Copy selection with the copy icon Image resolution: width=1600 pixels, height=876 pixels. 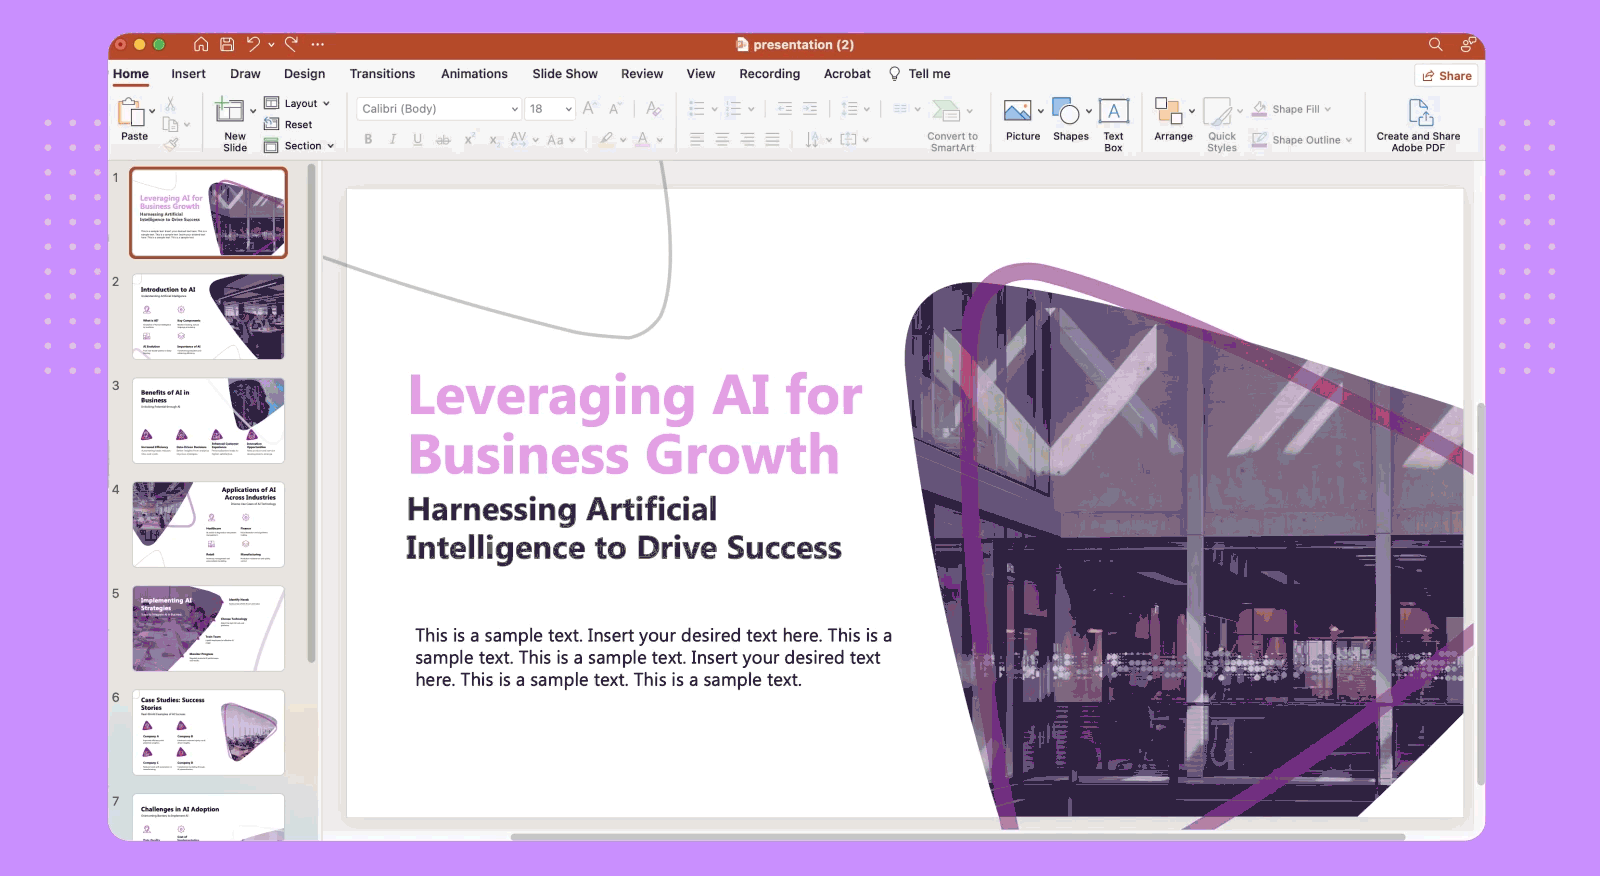pyautogui.click(x=171, y=124)
